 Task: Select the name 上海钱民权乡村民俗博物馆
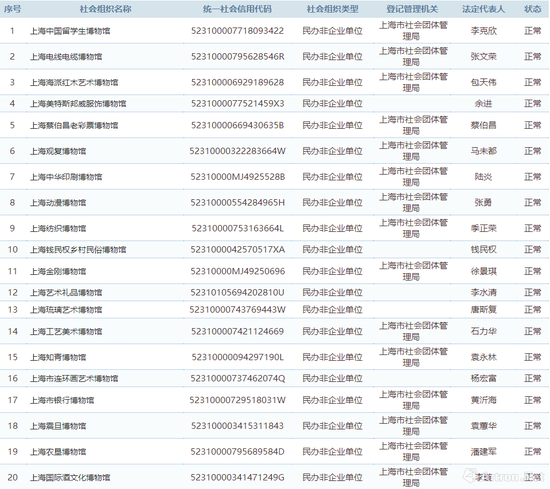78,249
